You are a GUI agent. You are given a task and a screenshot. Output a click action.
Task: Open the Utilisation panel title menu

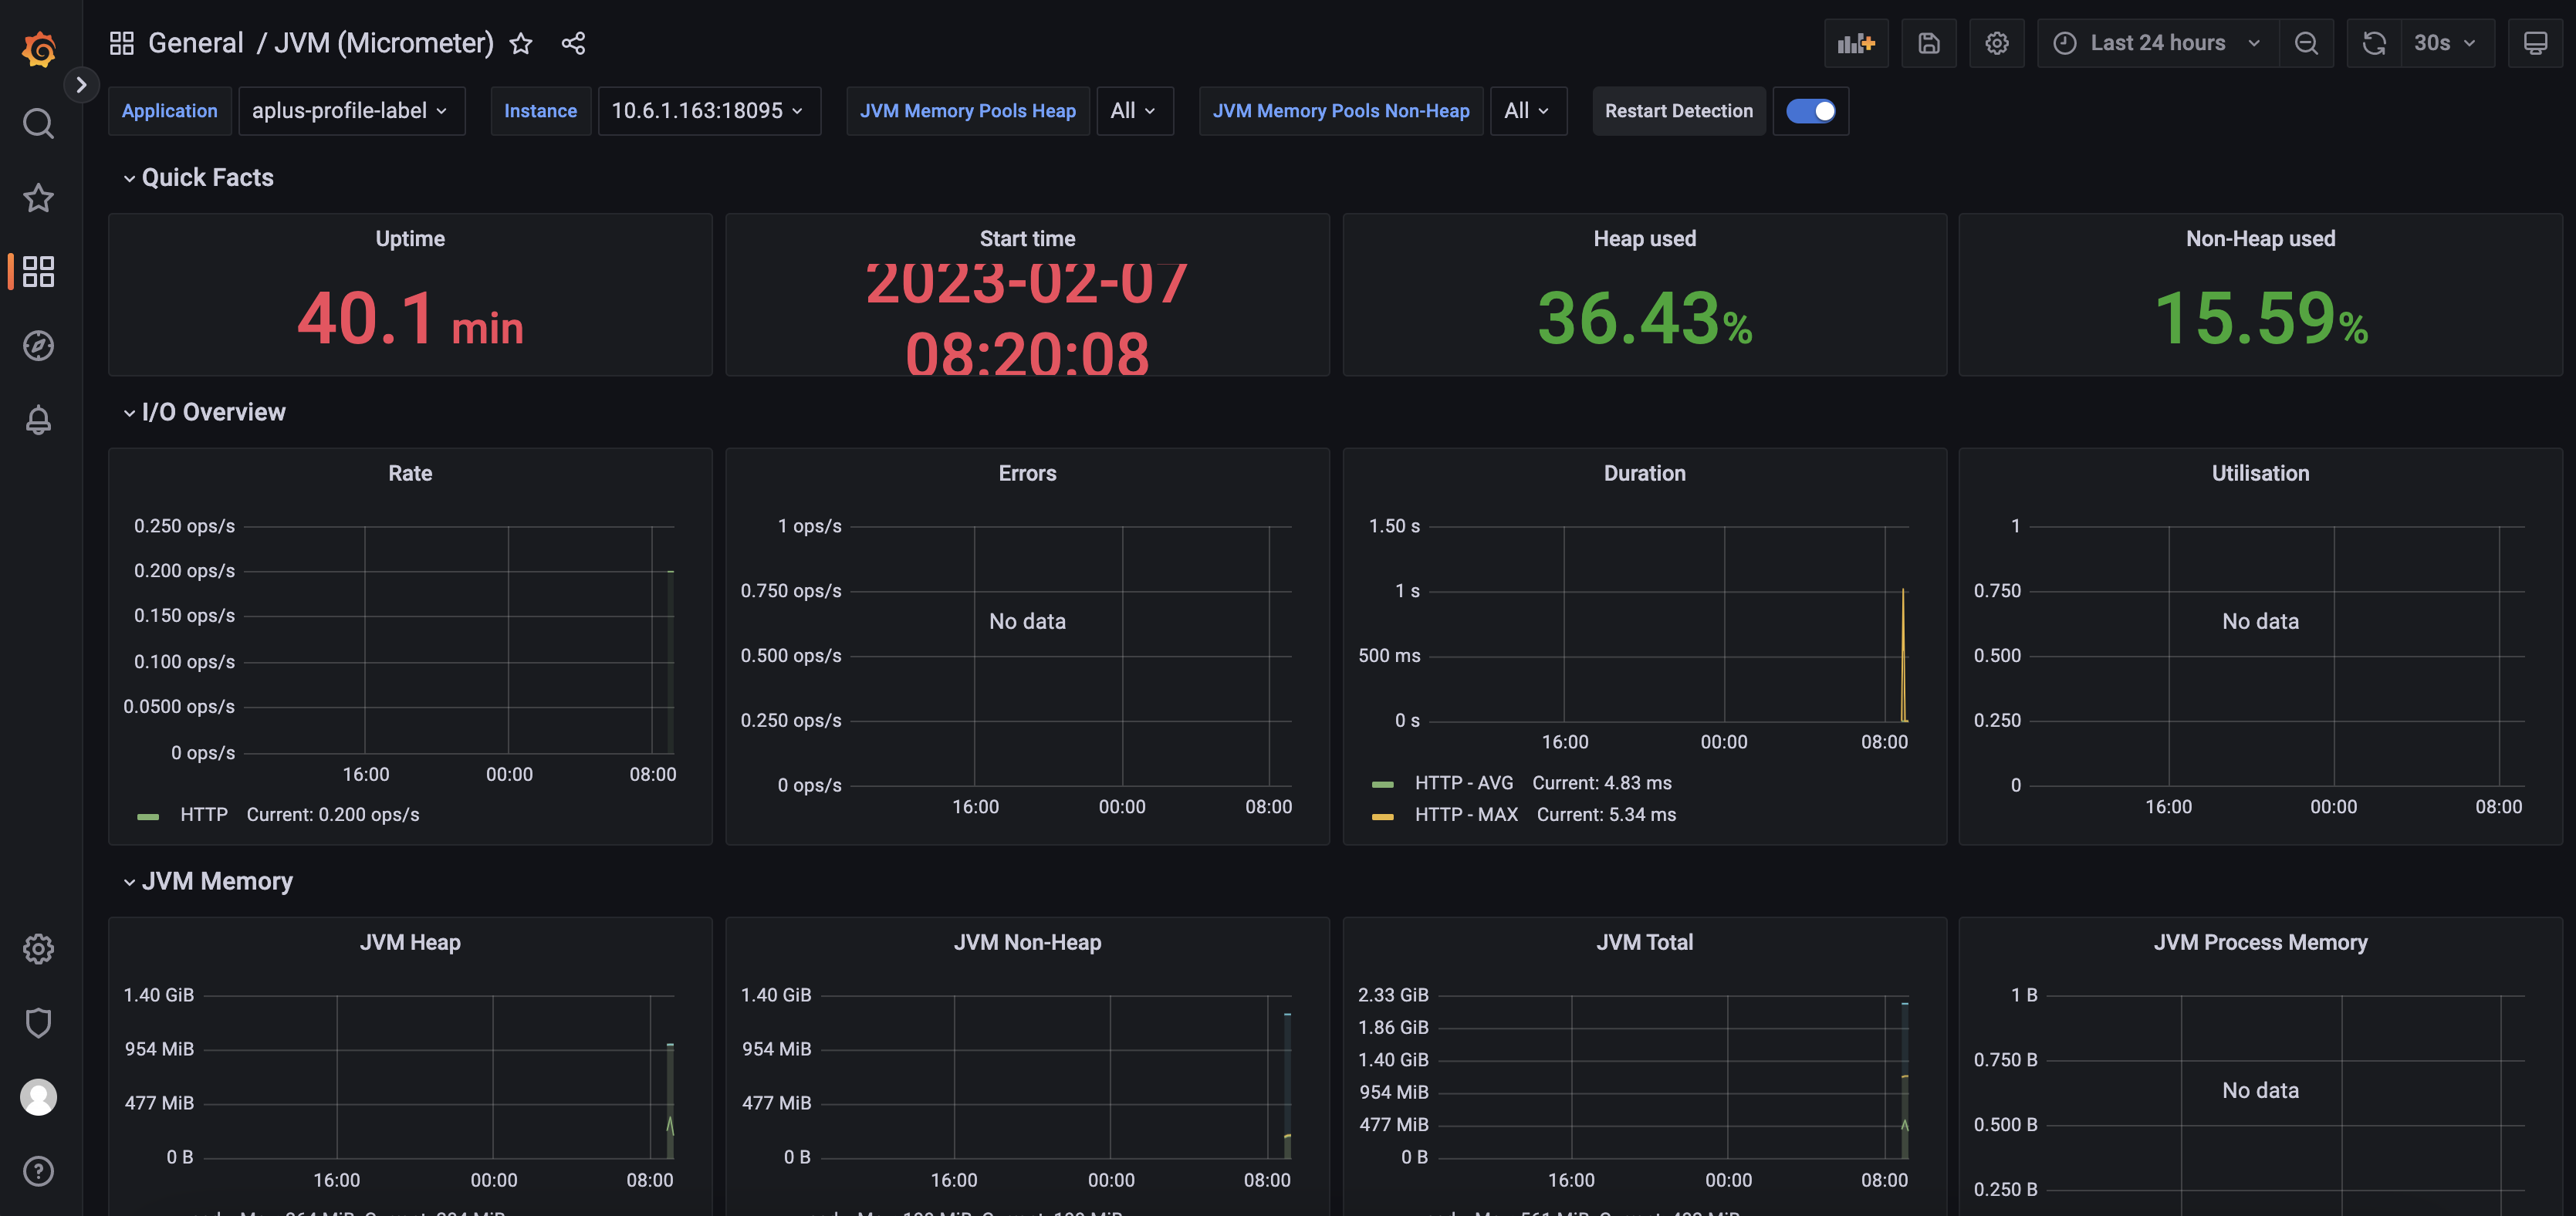click(2260, 474)
